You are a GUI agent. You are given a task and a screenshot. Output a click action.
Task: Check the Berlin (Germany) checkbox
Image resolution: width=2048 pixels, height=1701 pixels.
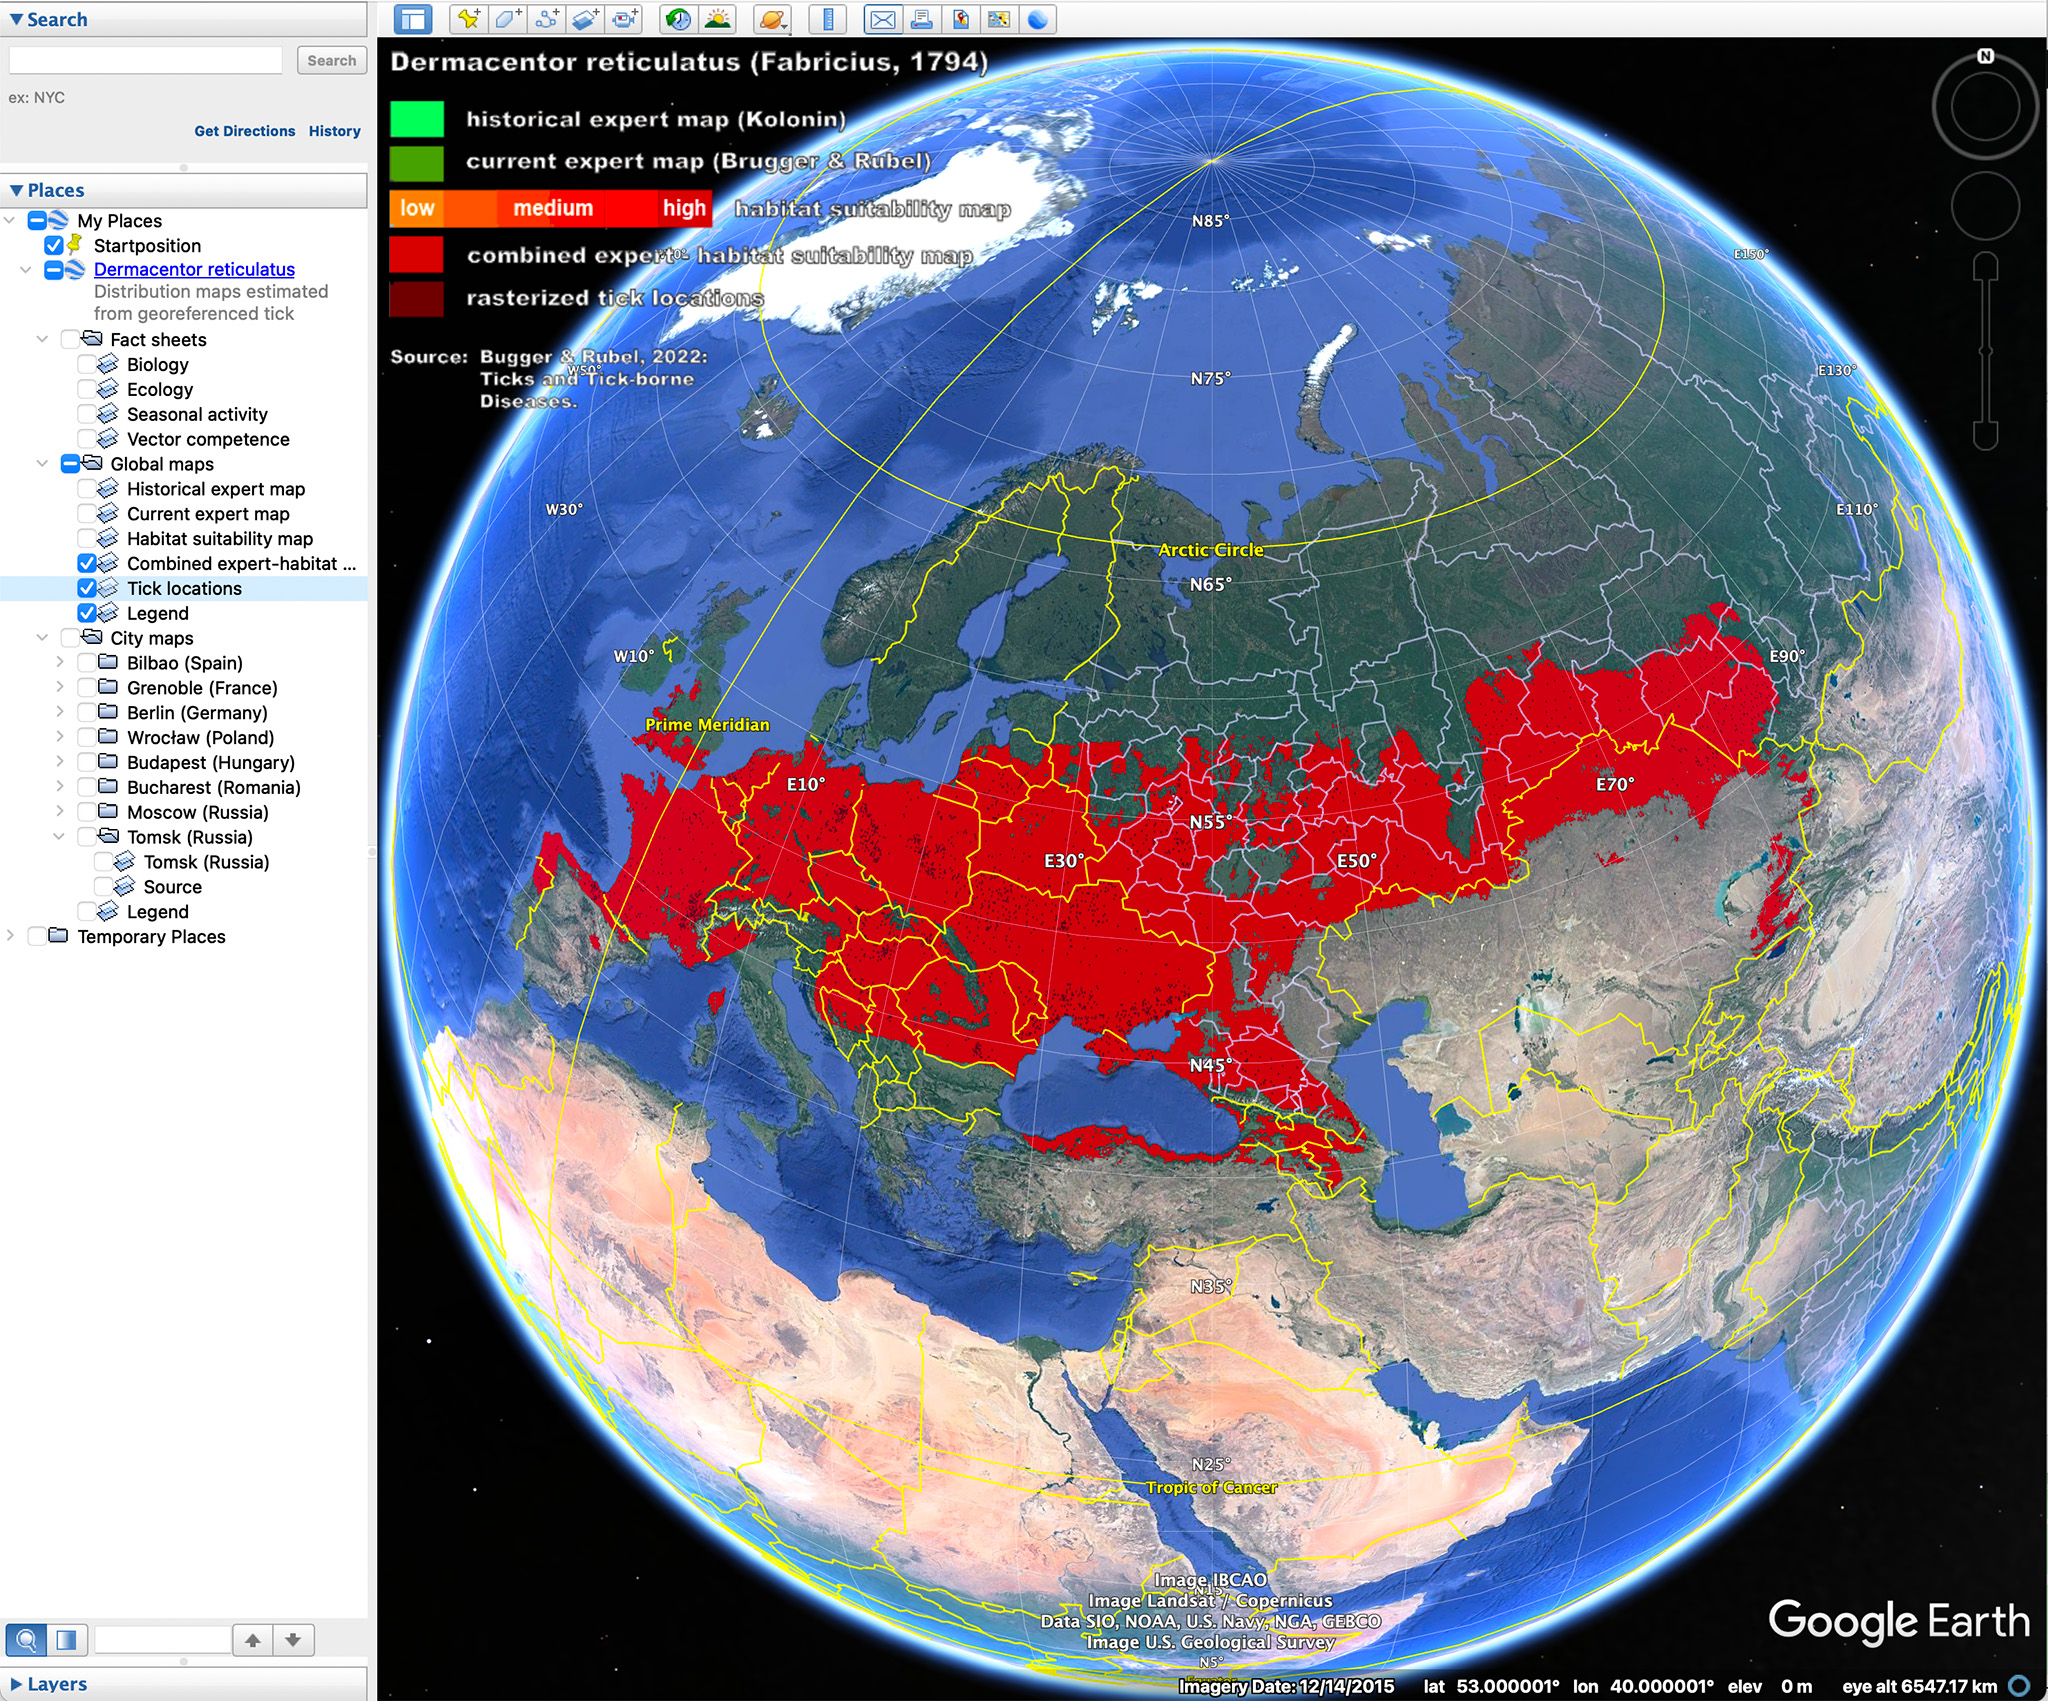(87, 712)
